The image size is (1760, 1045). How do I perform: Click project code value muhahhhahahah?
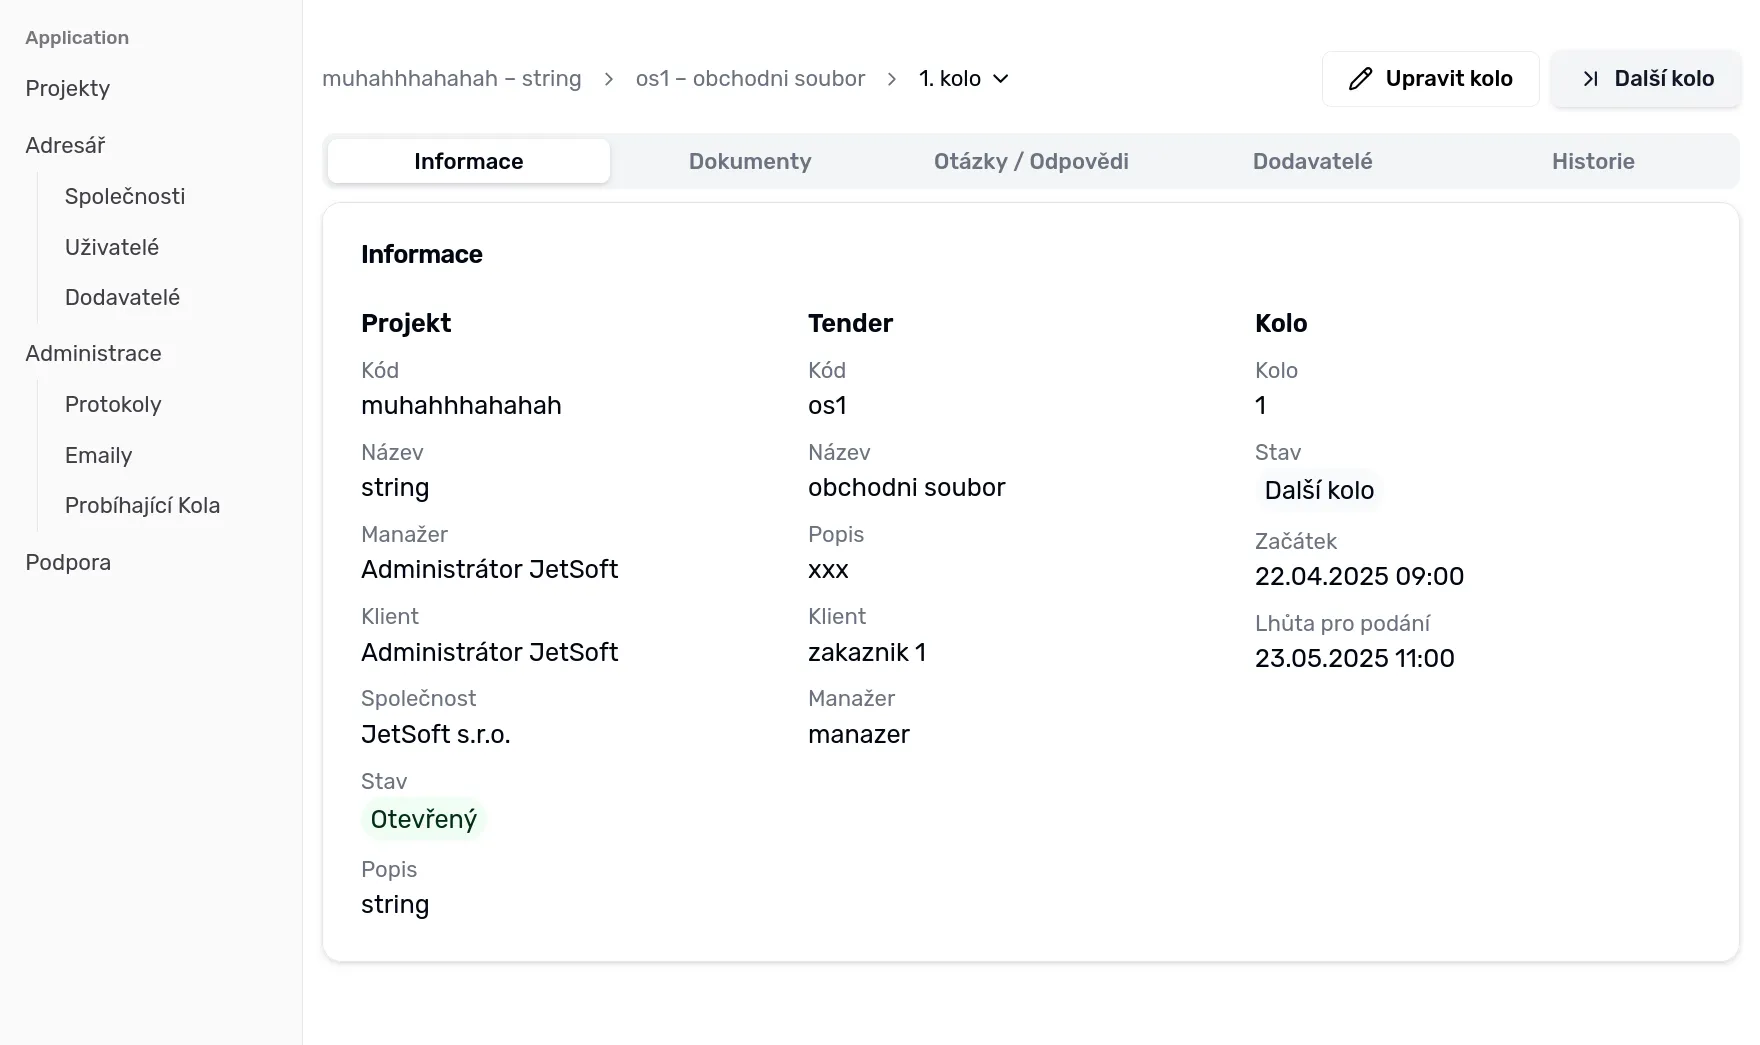pyautogui.click(x=461, y=405)
